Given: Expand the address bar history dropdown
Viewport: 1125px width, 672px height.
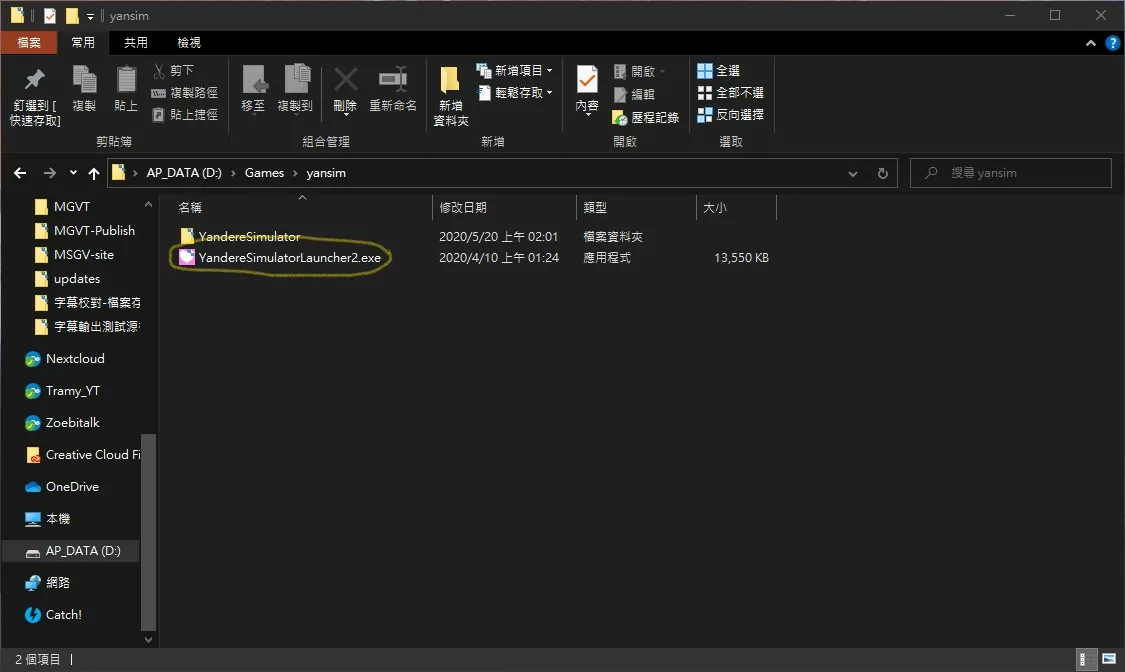Looking at the screenshot, I should pyautogui.click(x=852, y=173).
